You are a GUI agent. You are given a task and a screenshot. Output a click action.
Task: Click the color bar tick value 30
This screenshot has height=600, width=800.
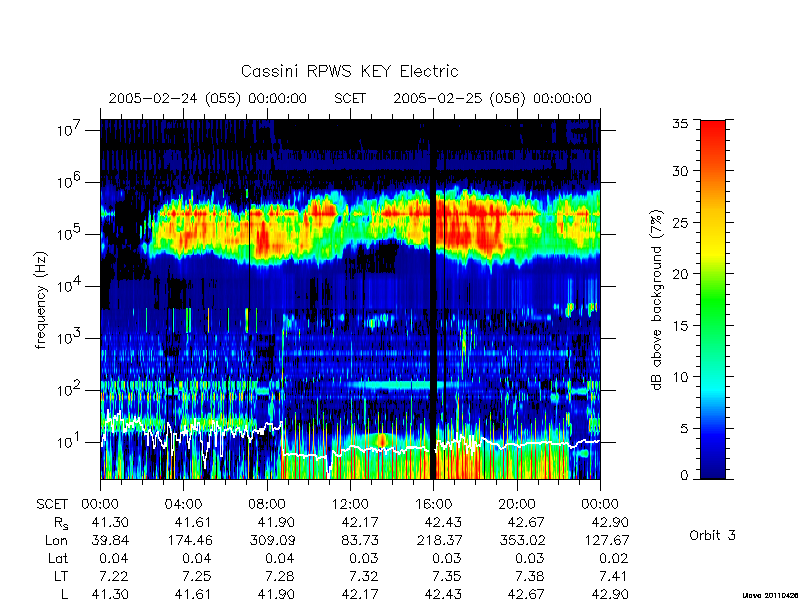point(681,170)
